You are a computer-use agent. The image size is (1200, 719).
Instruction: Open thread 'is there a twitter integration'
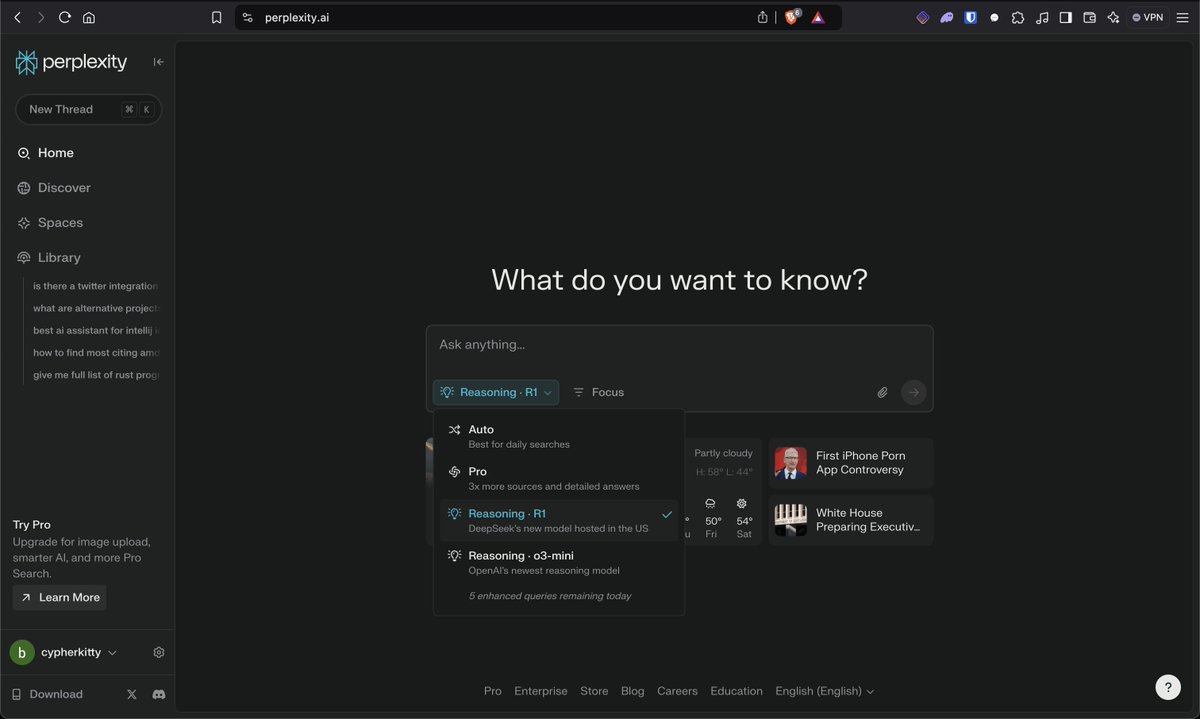pyautogui.click(x=95, y=286)
